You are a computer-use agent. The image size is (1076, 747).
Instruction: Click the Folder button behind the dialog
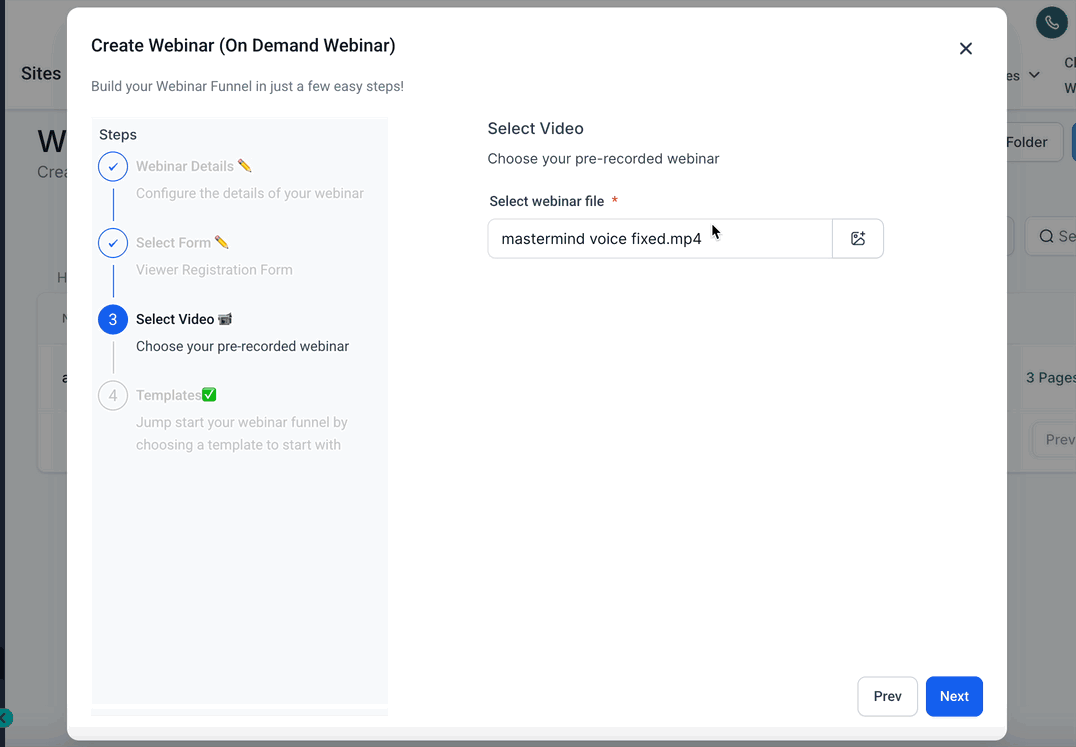[1027, 142]
